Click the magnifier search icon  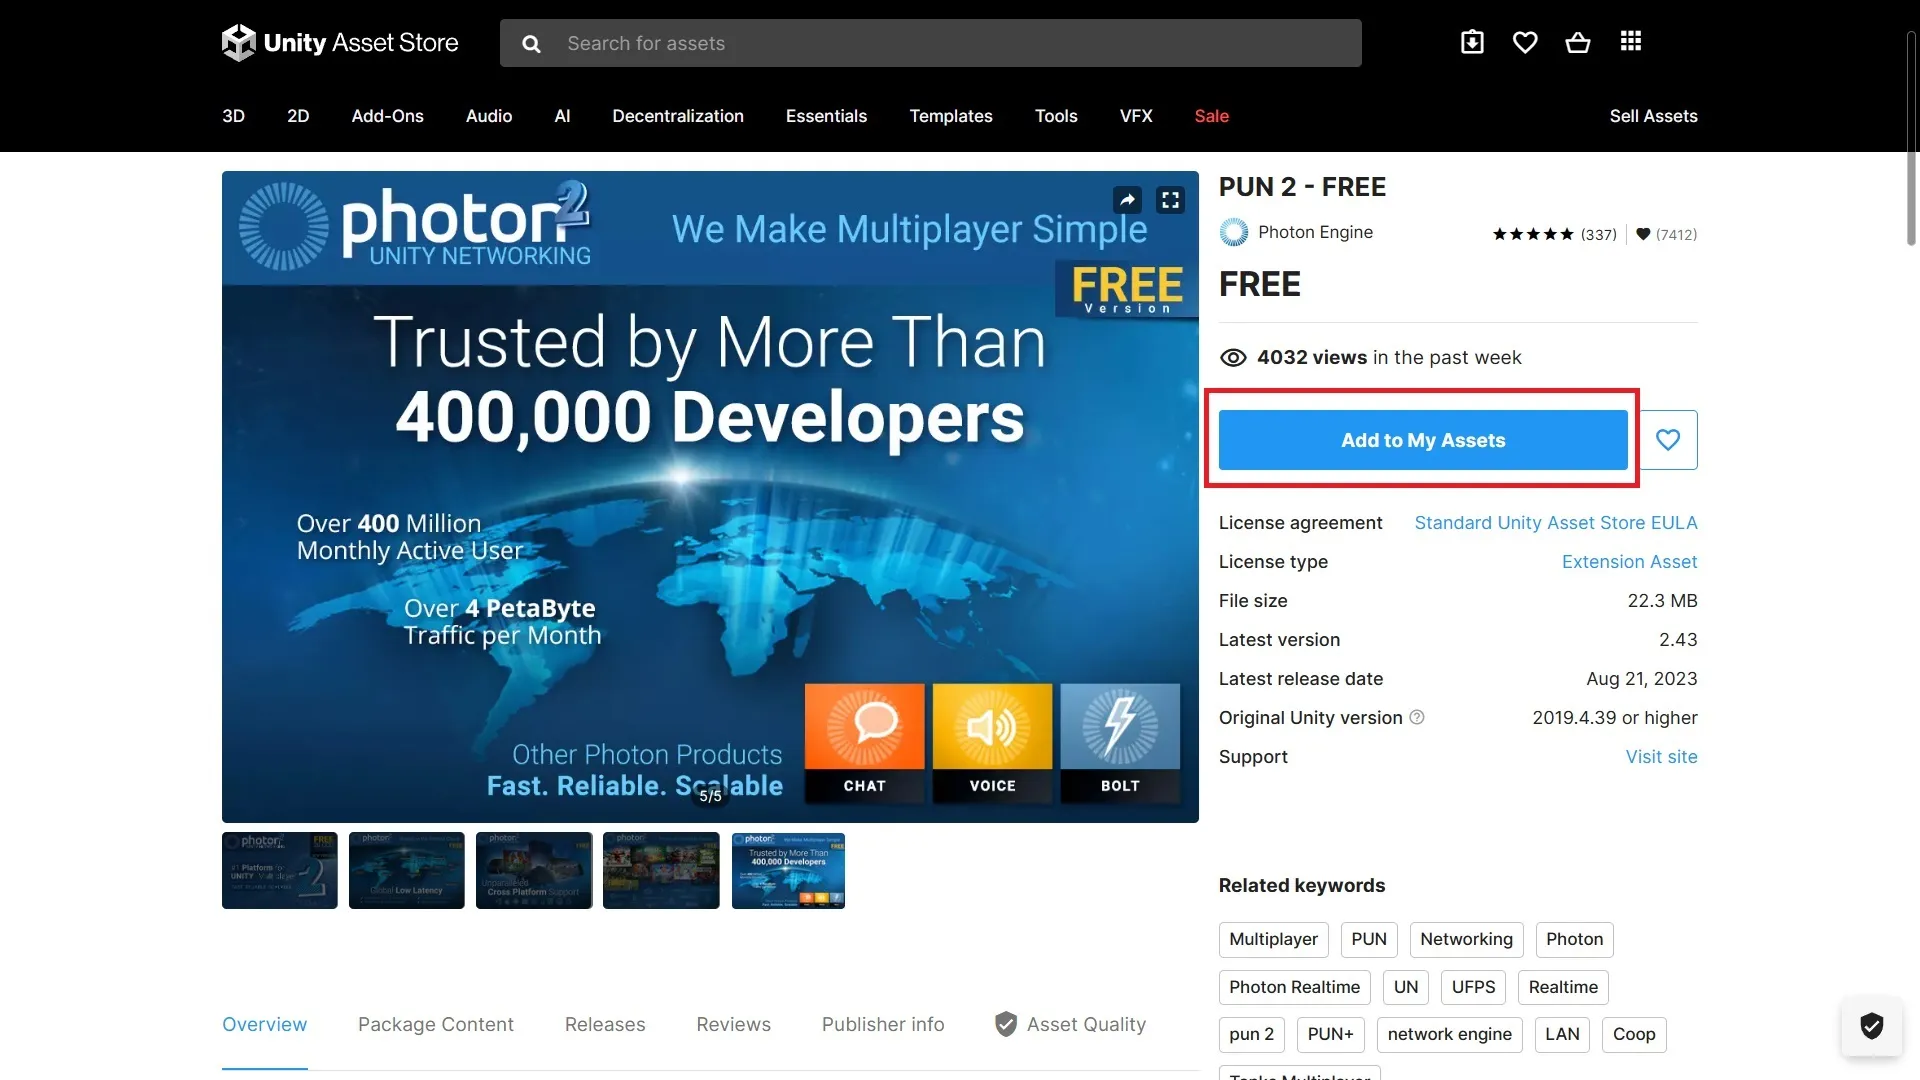[x=531, y=44]
